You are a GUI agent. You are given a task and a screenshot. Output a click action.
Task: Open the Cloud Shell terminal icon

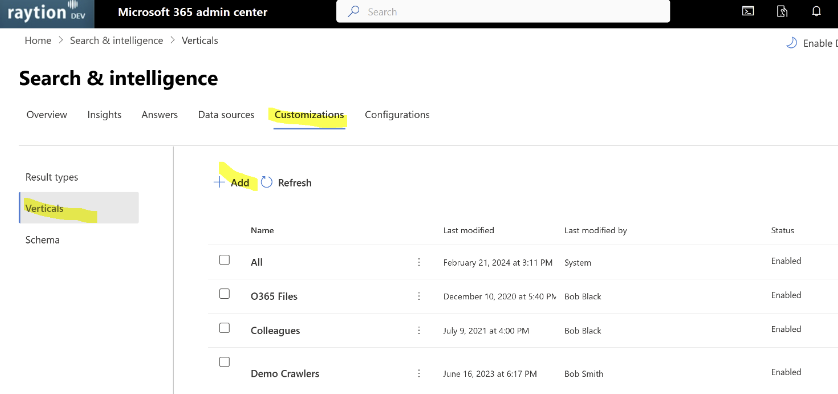click(748, 12)
